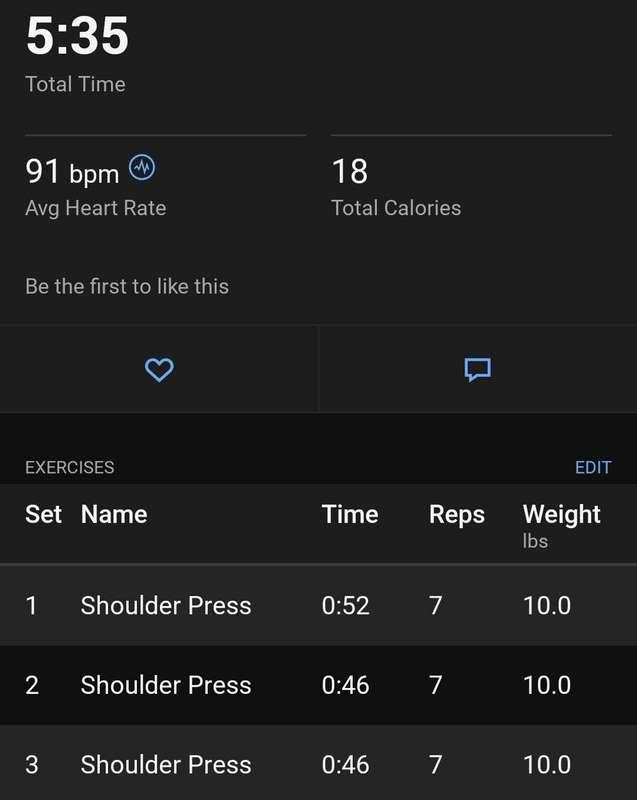Click the Reps column header
The height and width of the screenshot is (800, 637).
pyautogui.click(x=457, y=515)
